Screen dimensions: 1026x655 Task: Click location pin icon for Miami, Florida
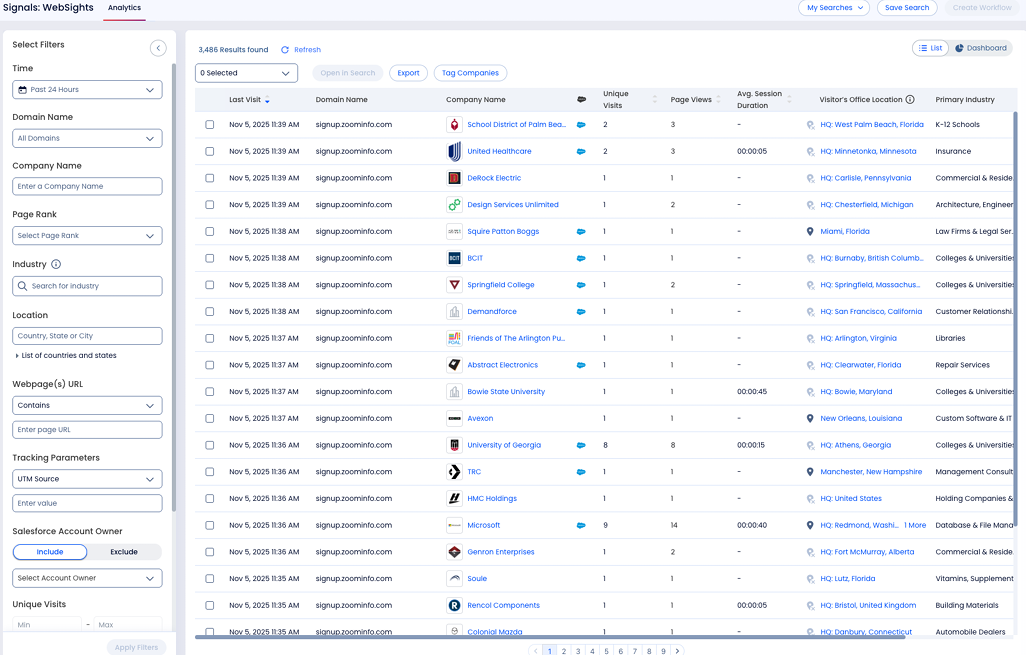click(810, 232)
